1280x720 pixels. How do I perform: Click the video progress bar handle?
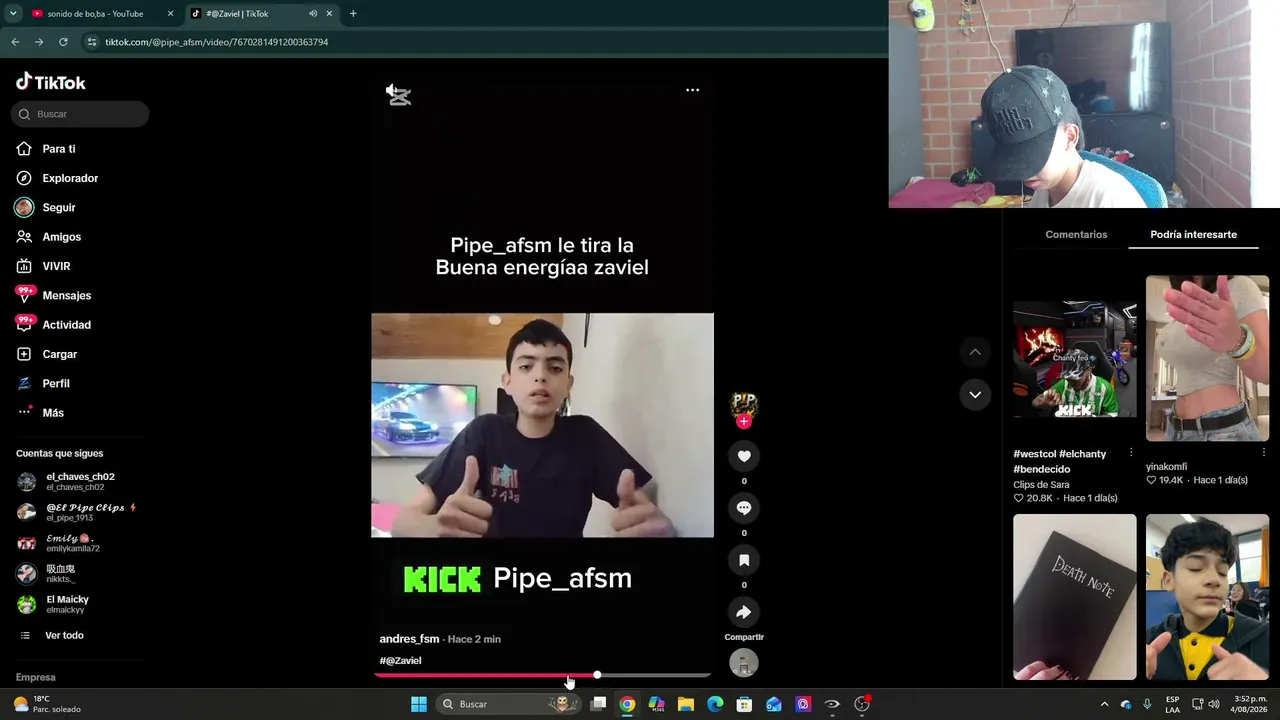[x=597, y=675]
